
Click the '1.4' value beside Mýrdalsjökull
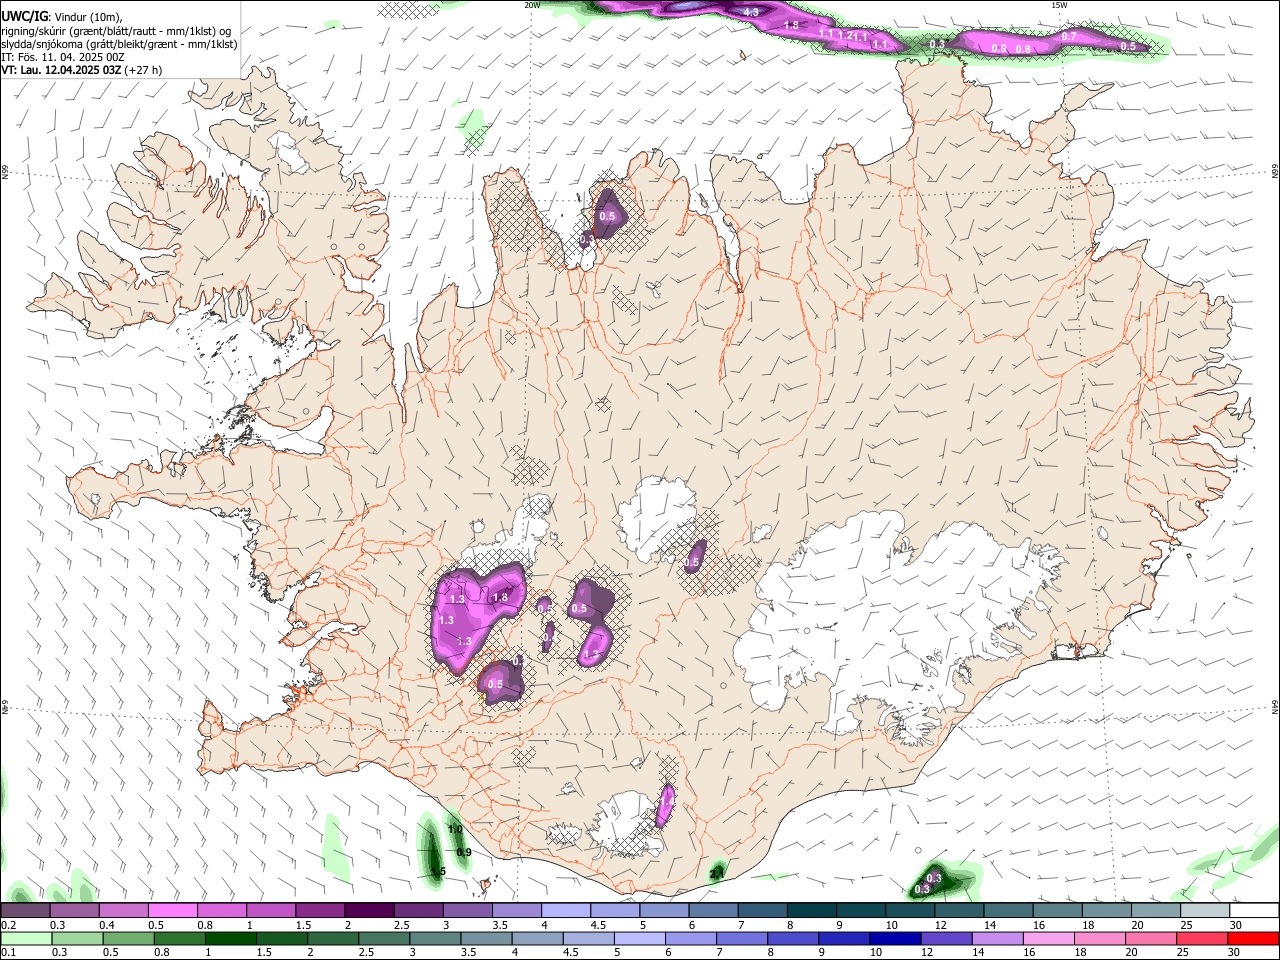(666, 802)
